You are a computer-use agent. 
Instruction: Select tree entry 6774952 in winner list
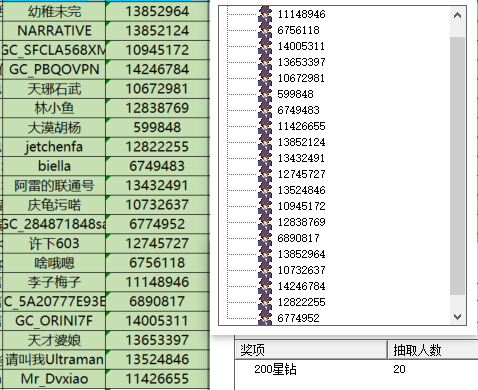coord(298,318)
